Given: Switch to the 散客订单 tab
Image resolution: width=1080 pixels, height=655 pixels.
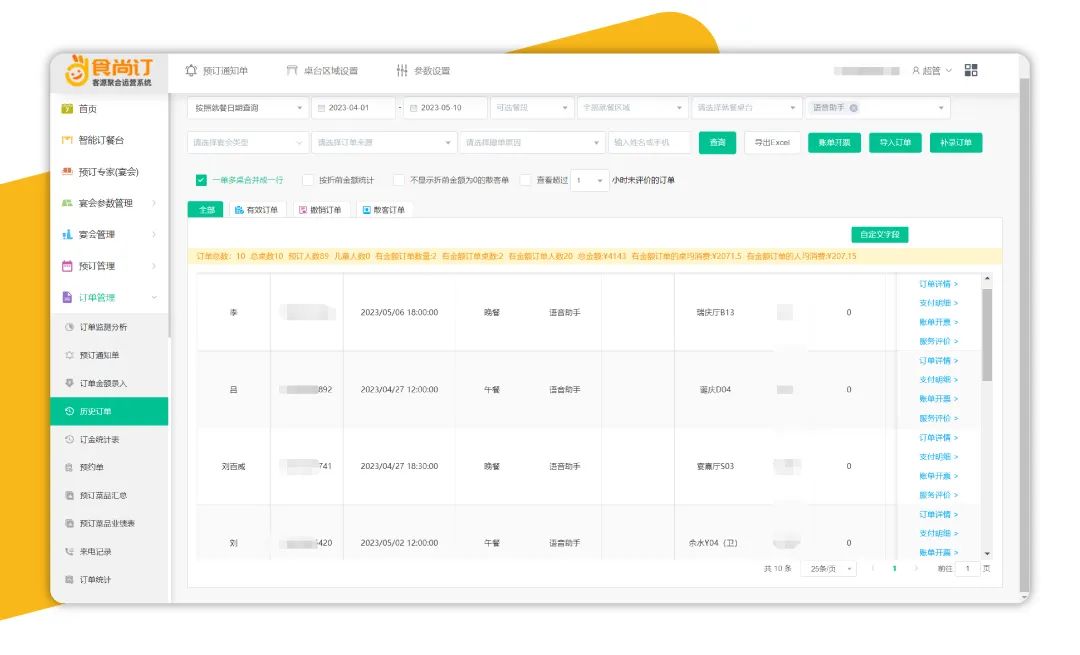Looking at the screenshot, I should (384, 209).
